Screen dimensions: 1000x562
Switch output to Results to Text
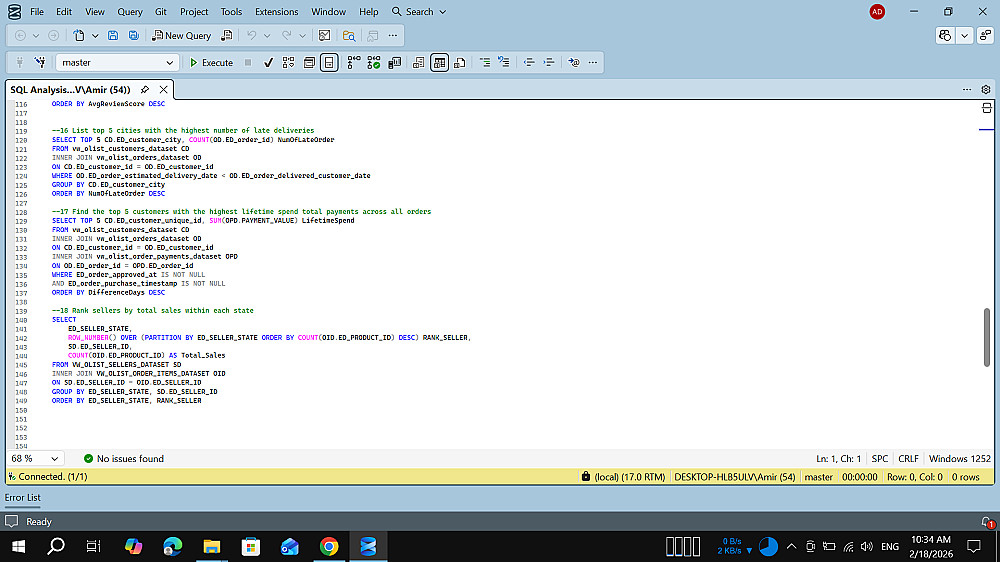click(x=418, y=63)
